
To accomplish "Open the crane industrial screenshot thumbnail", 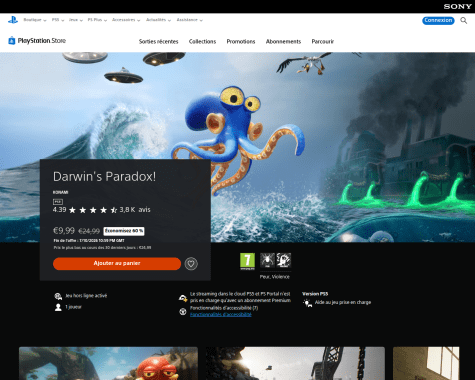I will pos(295,363).
